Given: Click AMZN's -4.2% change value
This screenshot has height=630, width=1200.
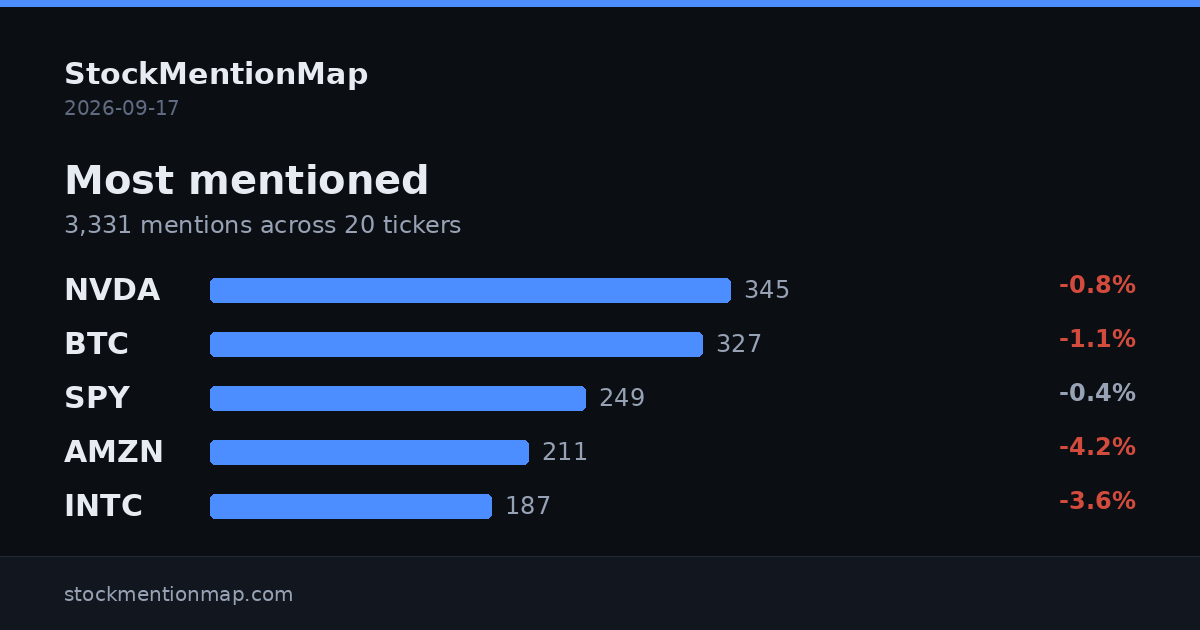Looking at the screenshot, I should point(1097,447).
